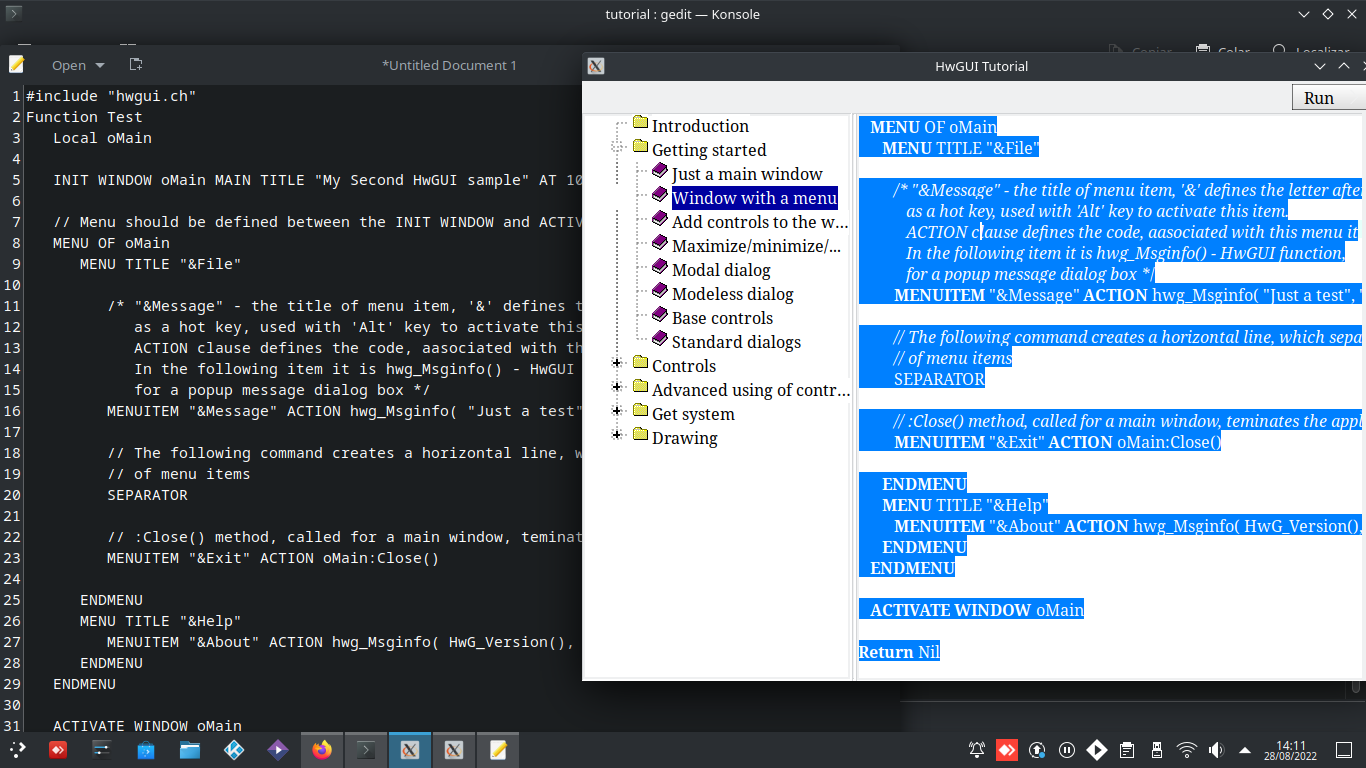Show hidden system tray icons arrow
This screenshot has width=1366, height=768.
pos(1245,749)
